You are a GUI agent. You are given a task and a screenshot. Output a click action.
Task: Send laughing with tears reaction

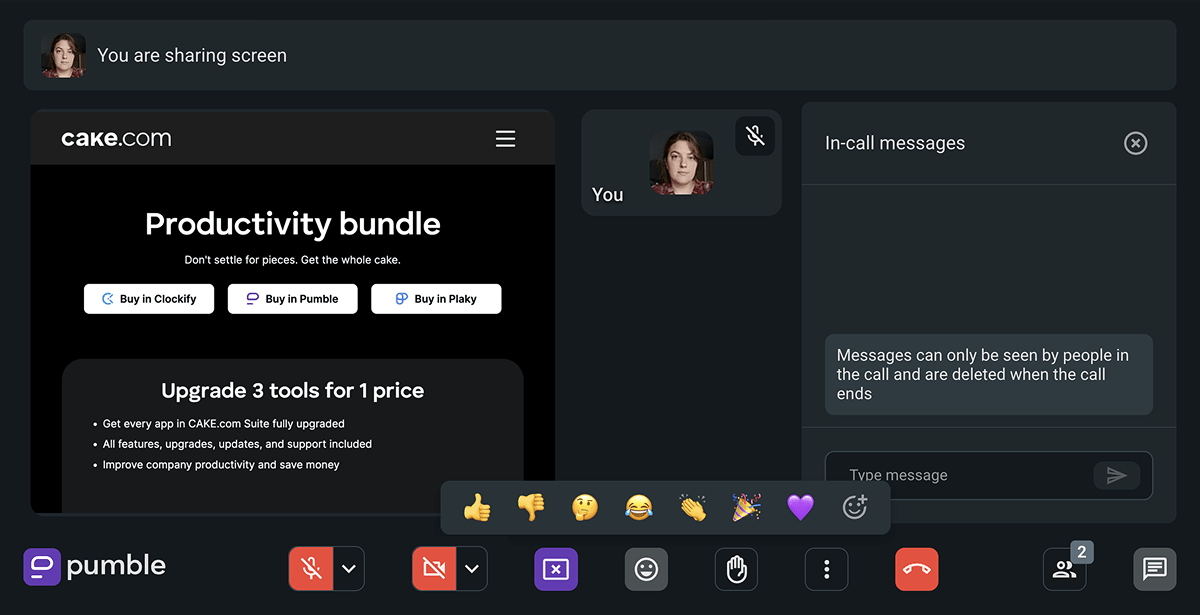point(639,507)
